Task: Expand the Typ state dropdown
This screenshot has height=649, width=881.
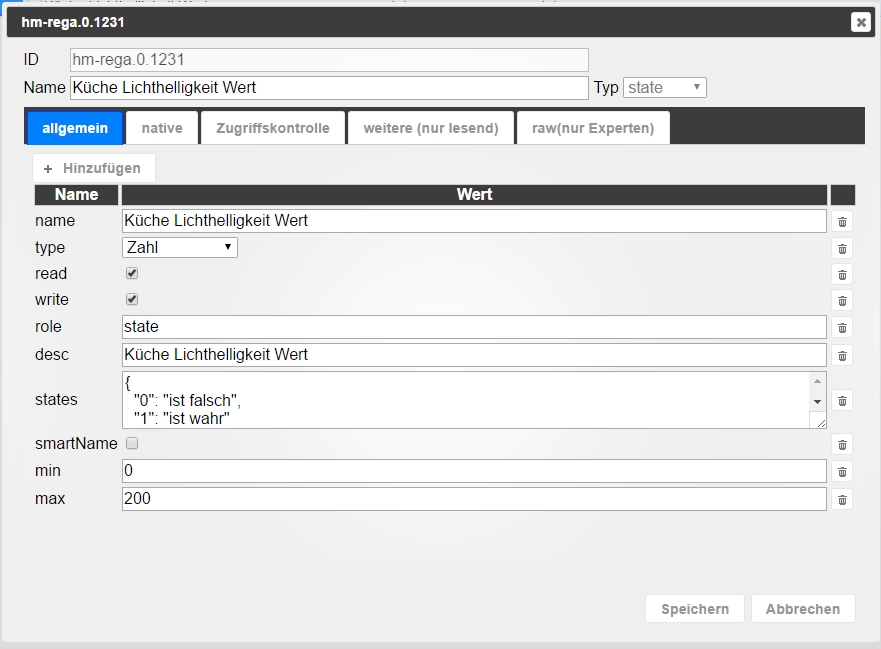Action: 665,88
